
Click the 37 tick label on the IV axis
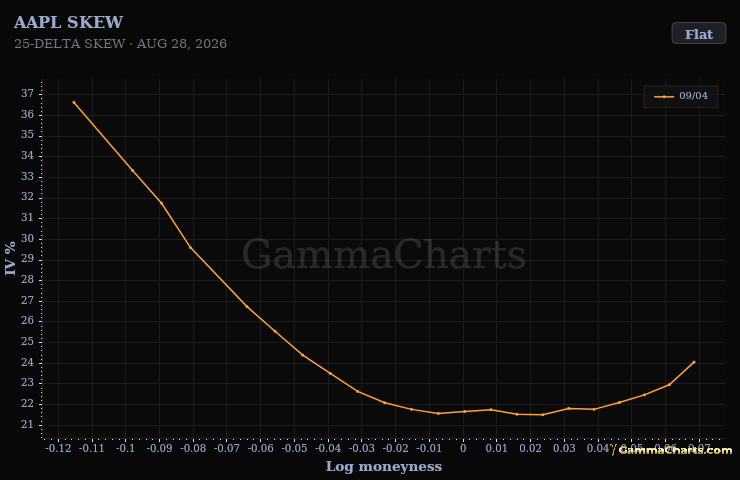27,94
